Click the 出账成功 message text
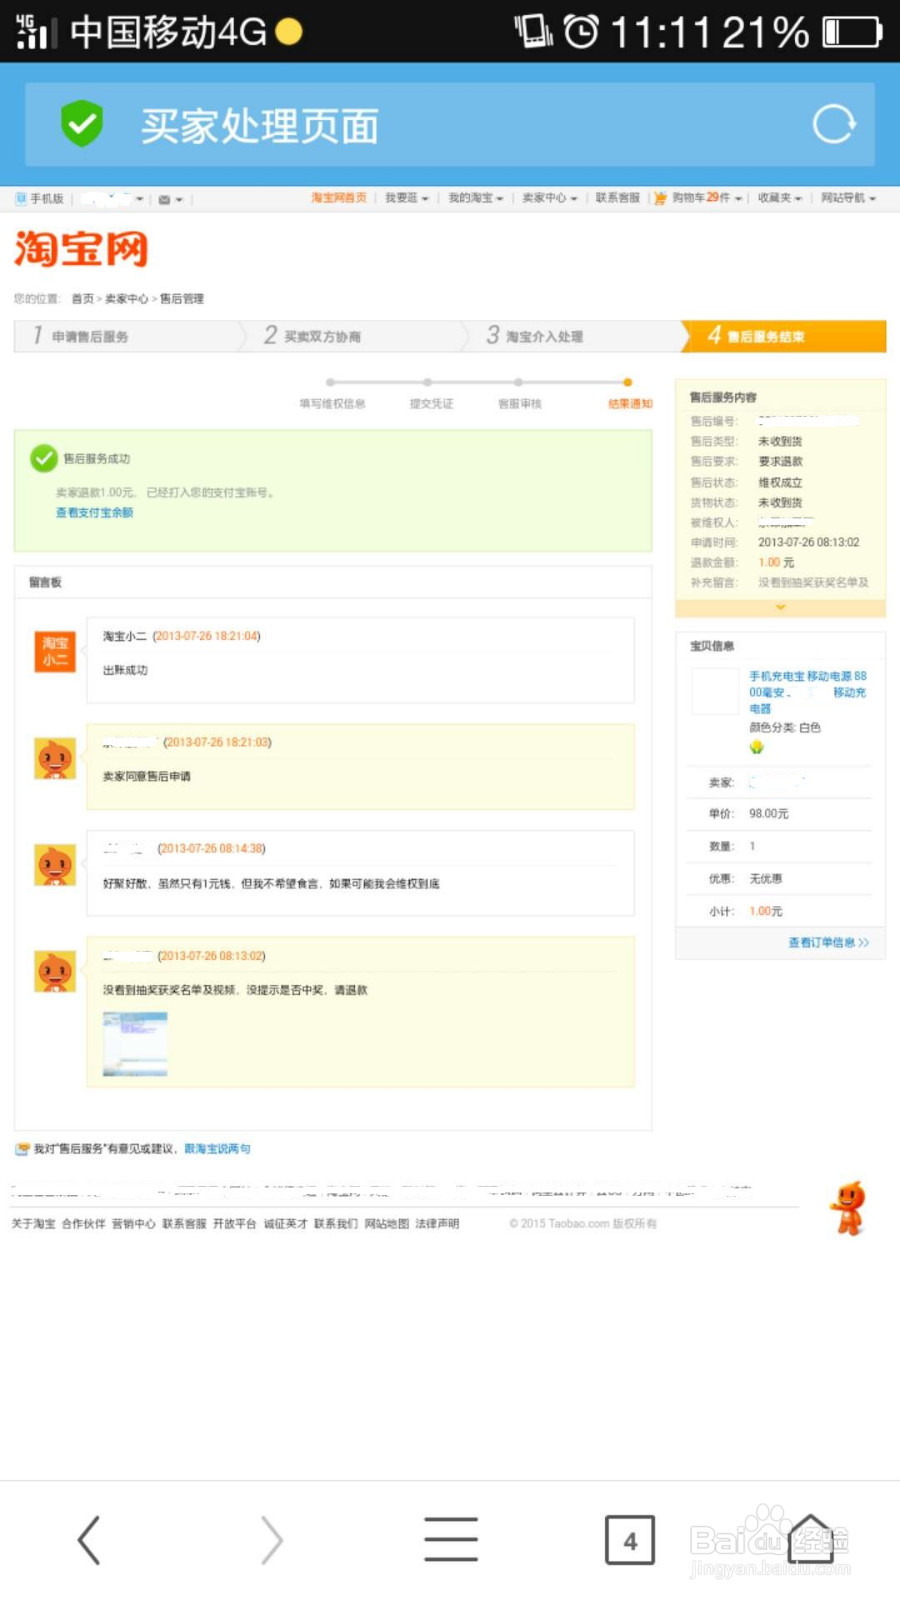 click(x=125, y=670)
